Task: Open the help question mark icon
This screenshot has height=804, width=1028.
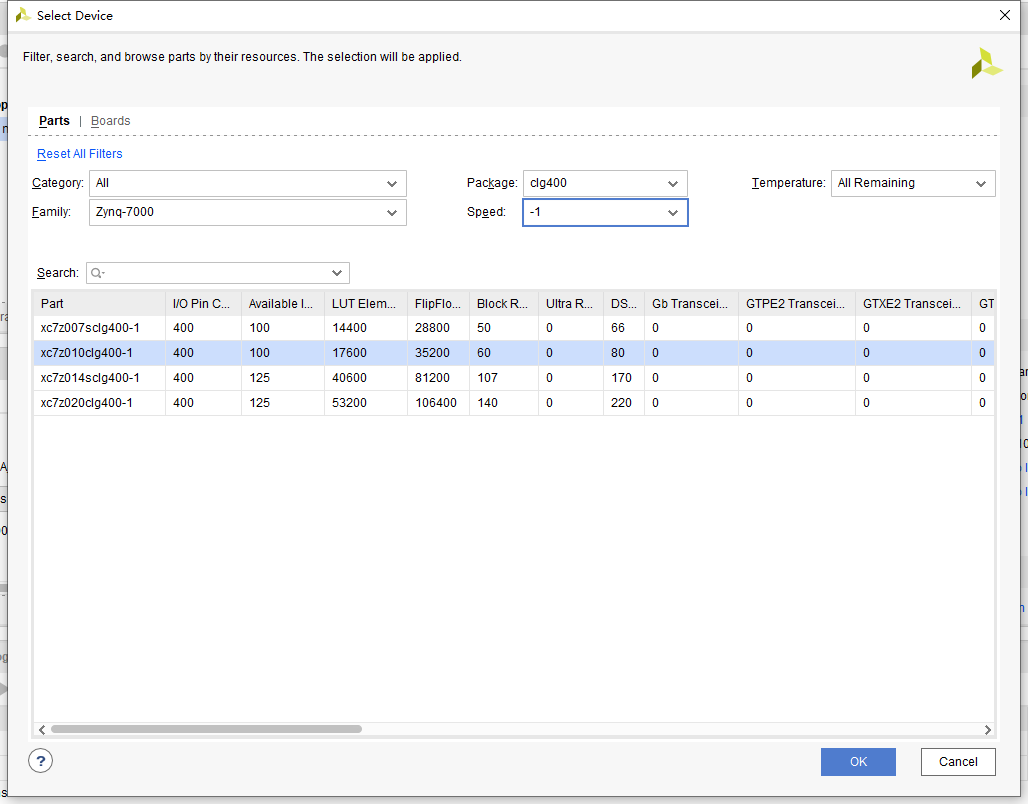Action: (41, 761)
